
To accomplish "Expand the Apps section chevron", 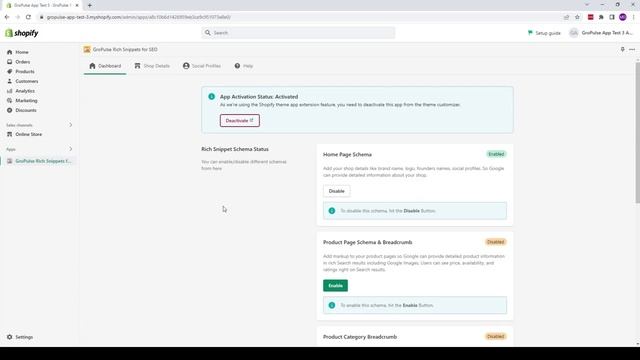I will [x=71, y=149].
